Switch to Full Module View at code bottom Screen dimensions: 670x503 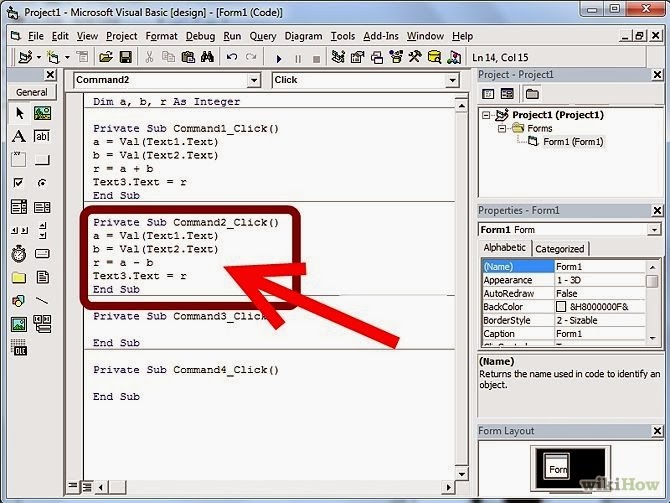click(x=87, y=486)
